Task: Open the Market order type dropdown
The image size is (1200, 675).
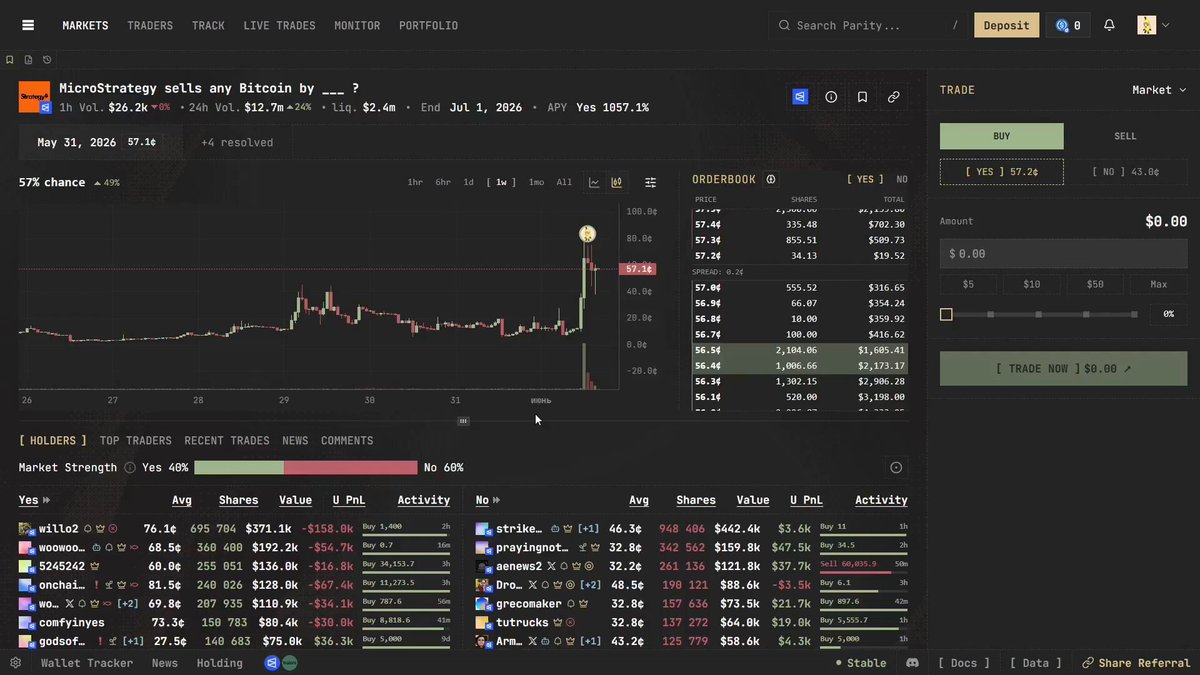Action: [1159, 90]
